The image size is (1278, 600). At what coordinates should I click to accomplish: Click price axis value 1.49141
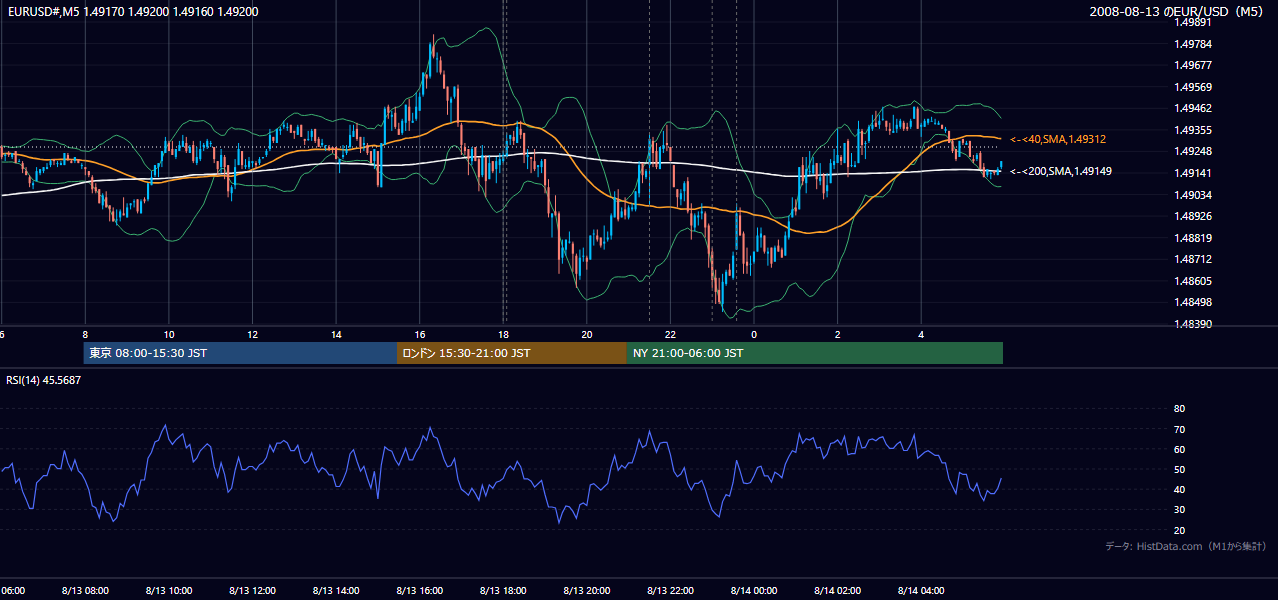(1194, 173)
